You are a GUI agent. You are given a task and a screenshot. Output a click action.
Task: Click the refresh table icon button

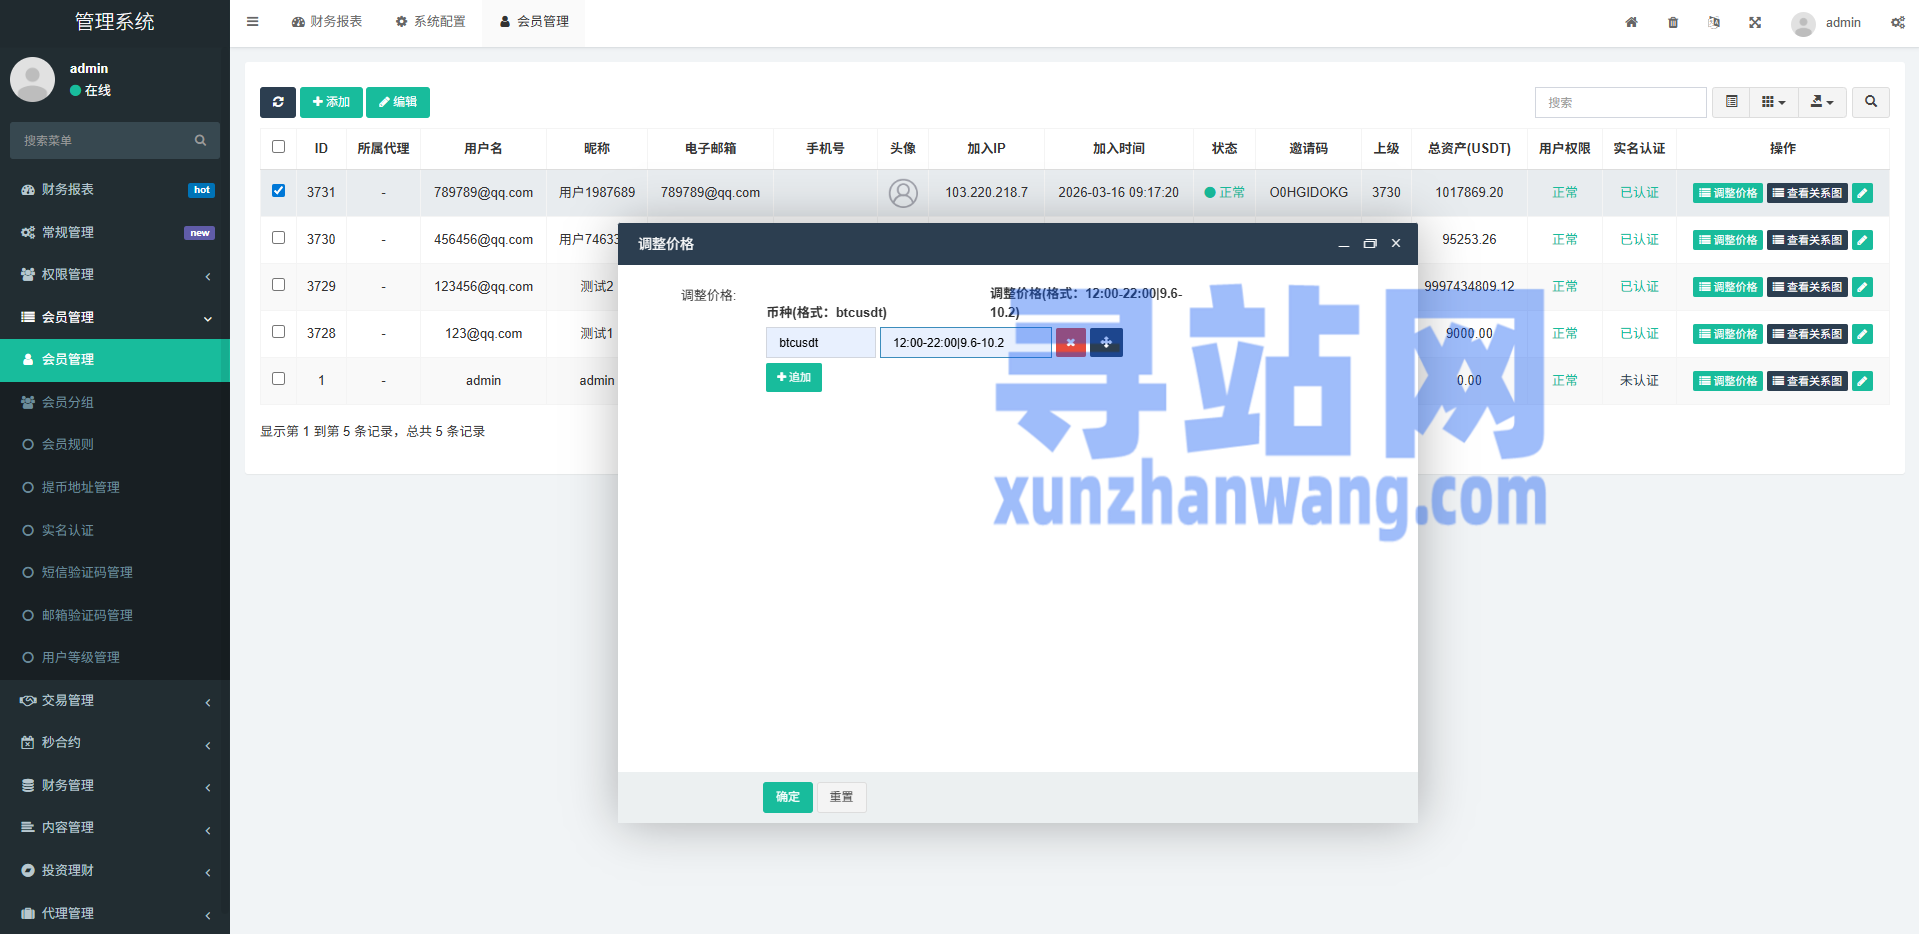278,102
